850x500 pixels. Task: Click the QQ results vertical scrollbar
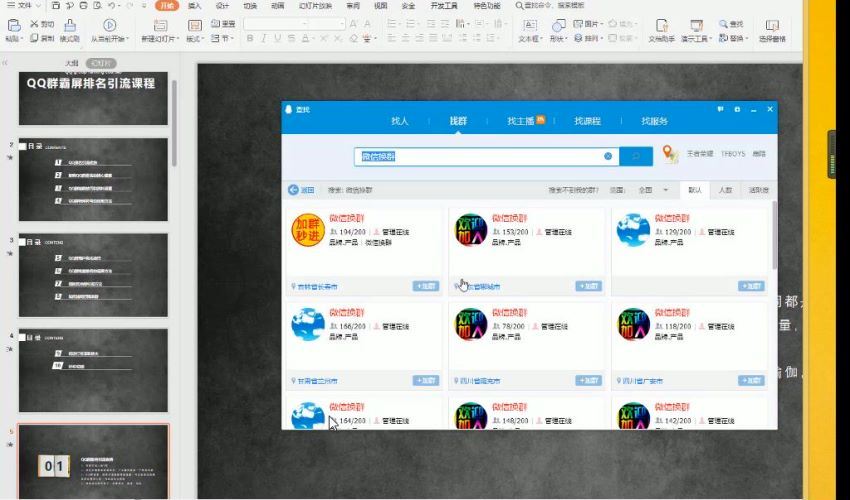[774, 235]
